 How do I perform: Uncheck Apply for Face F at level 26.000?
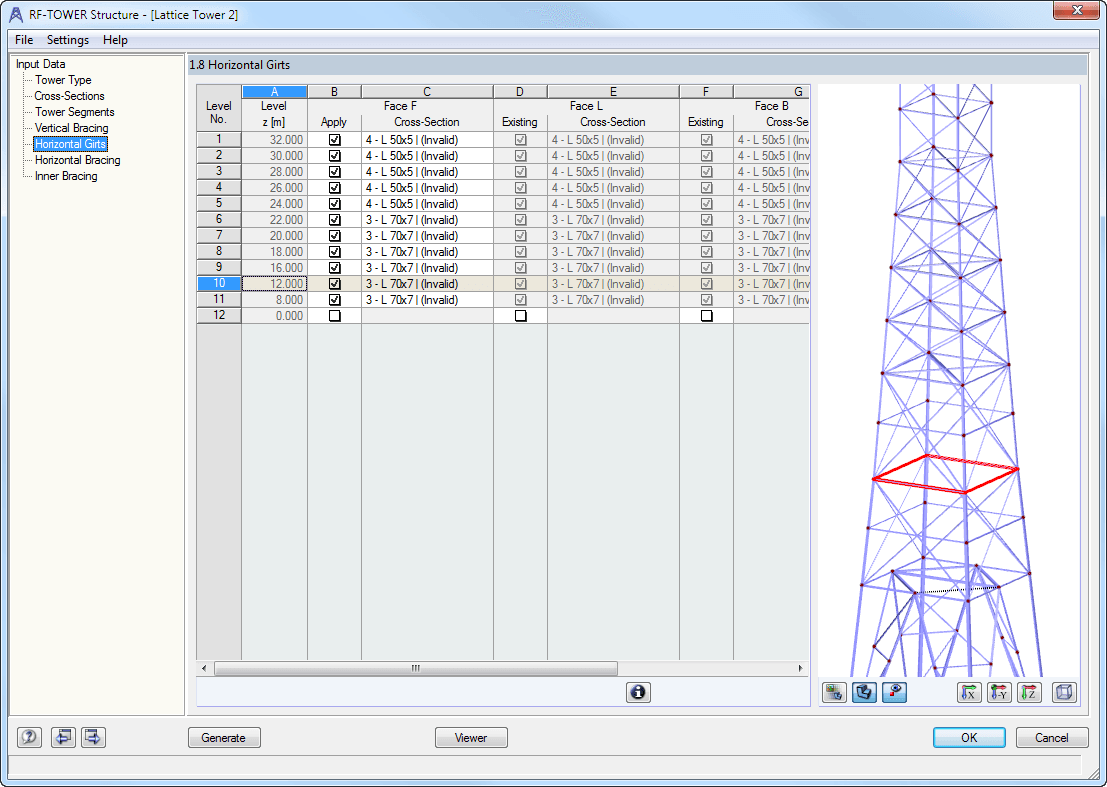[x=335, y=188]
